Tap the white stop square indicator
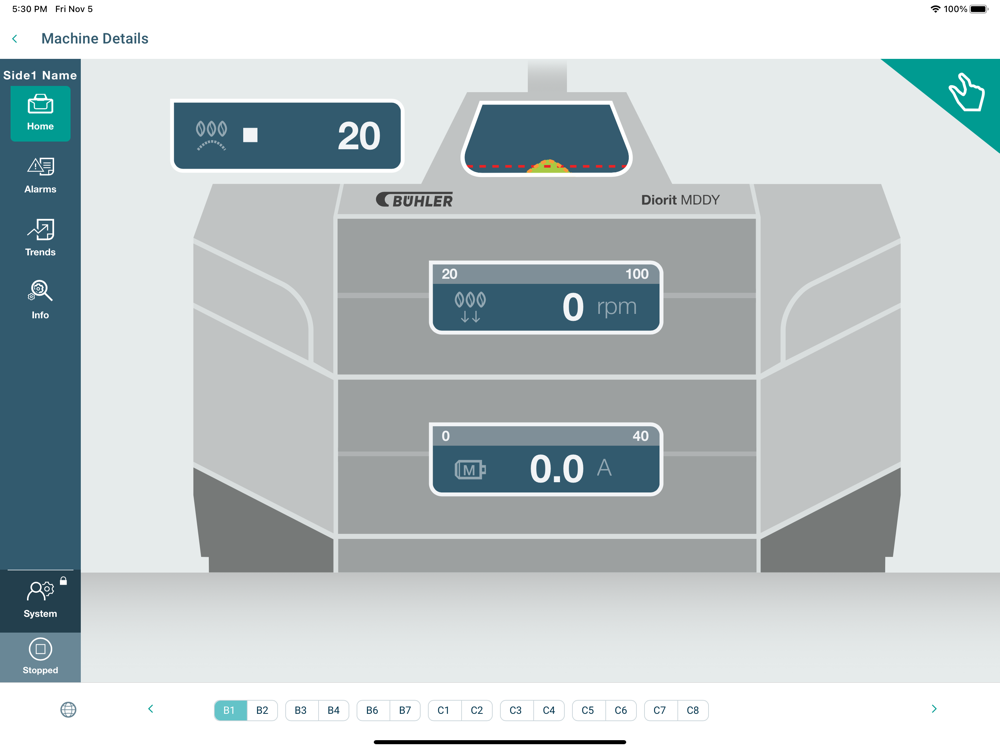The image size is (1000, 750). 250,135
